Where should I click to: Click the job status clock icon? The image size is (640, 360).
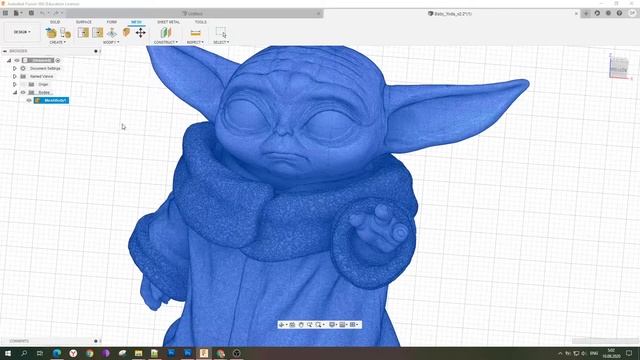pos(608,13)
